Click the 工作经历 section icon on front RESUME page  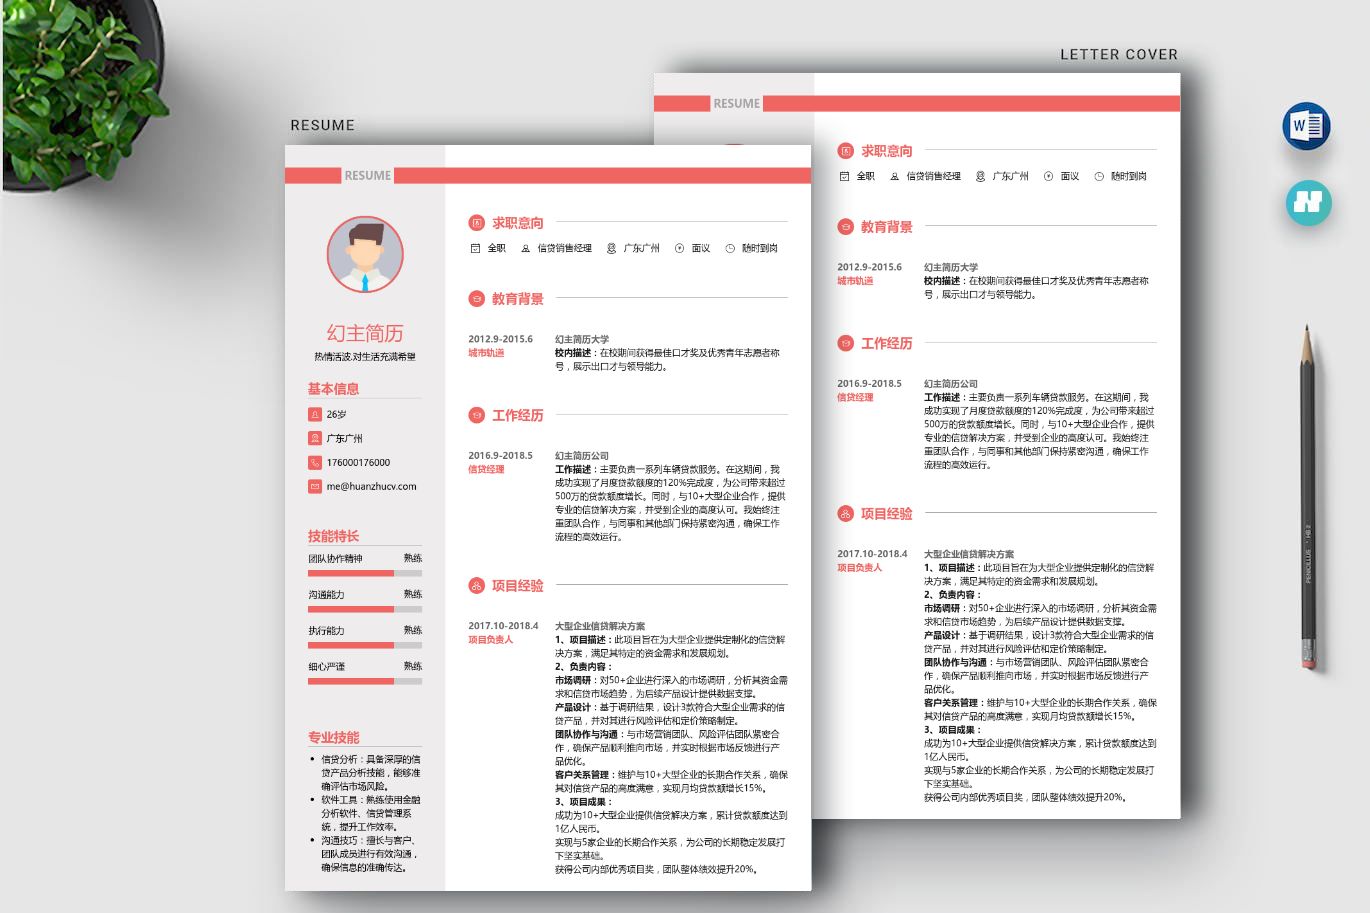[x=476, y=415]
